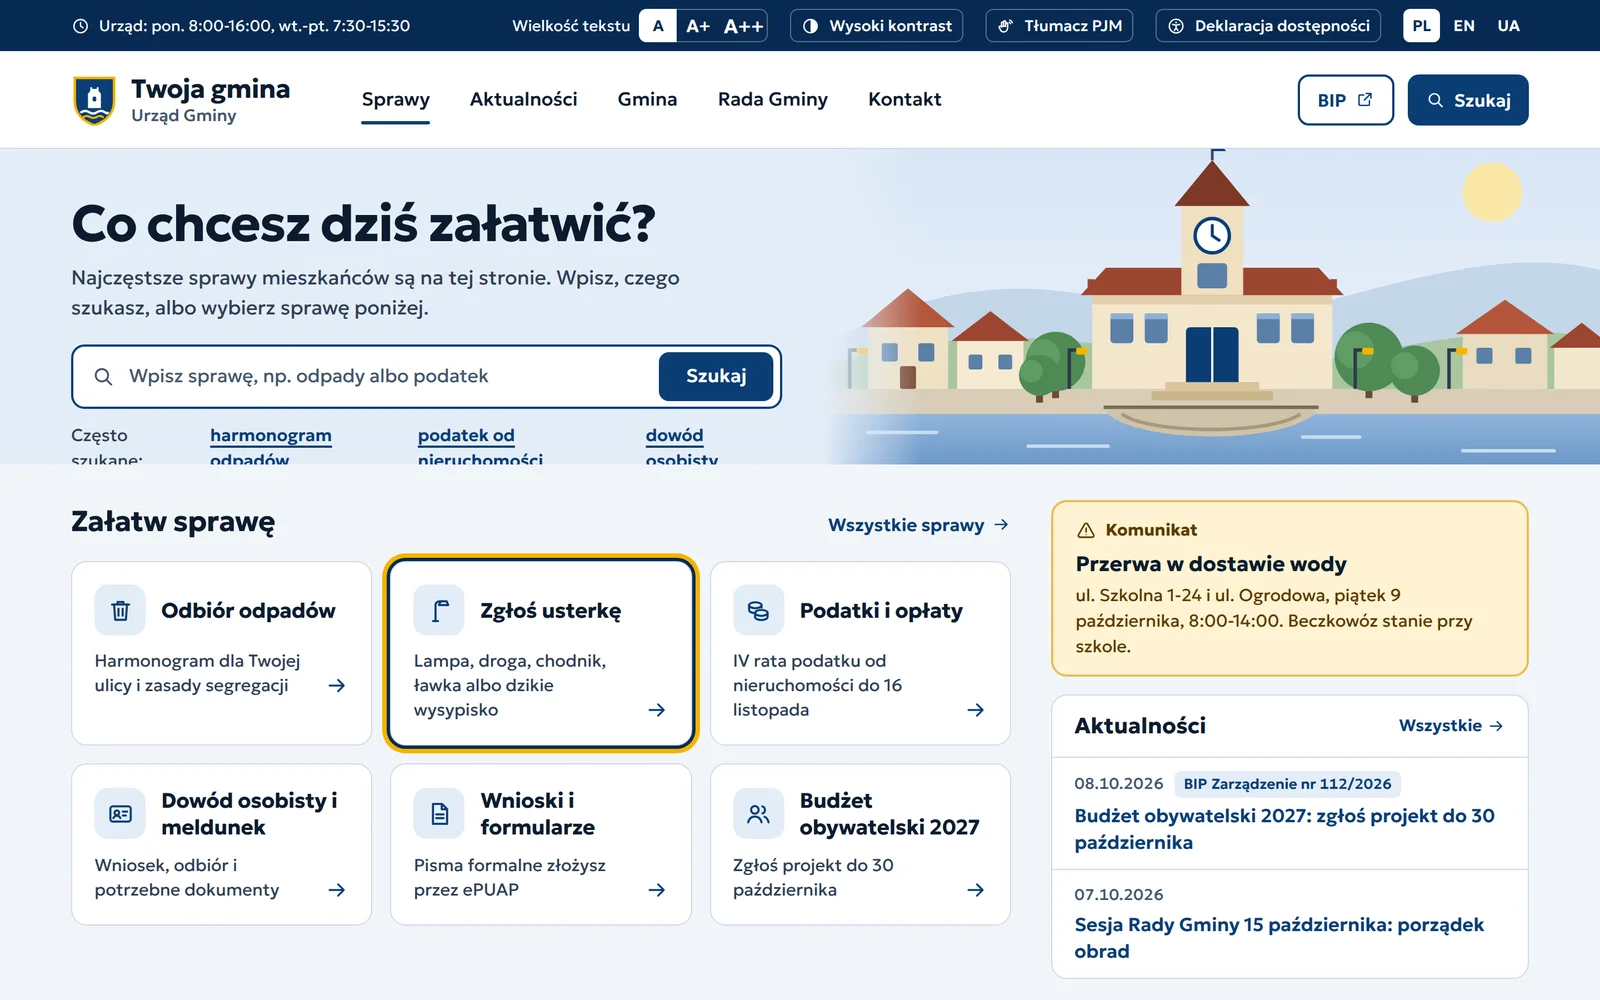Click the warning triangle icon in Komunikat

pyautogui.click(x=1086, y=530)
